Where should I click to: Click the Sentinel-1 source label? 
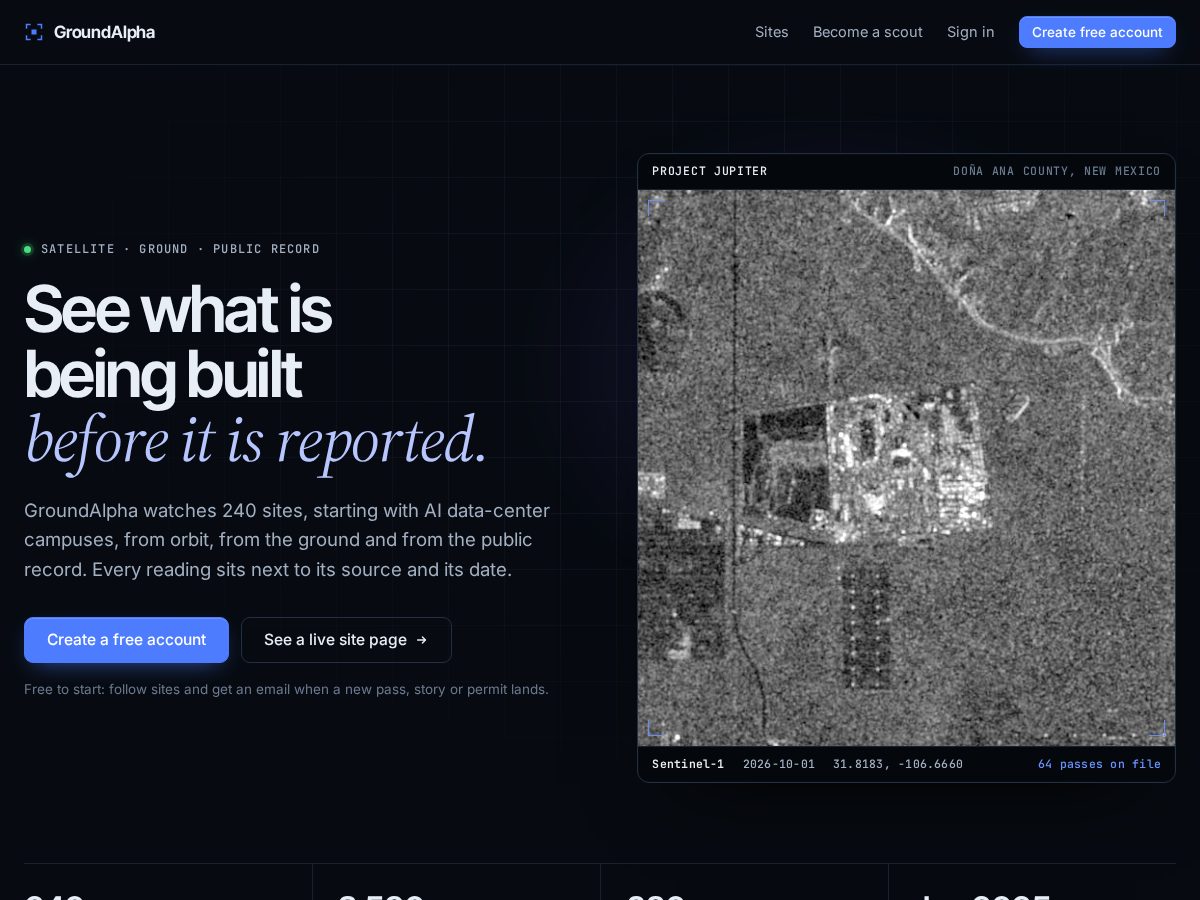click(x=688, y=764)
